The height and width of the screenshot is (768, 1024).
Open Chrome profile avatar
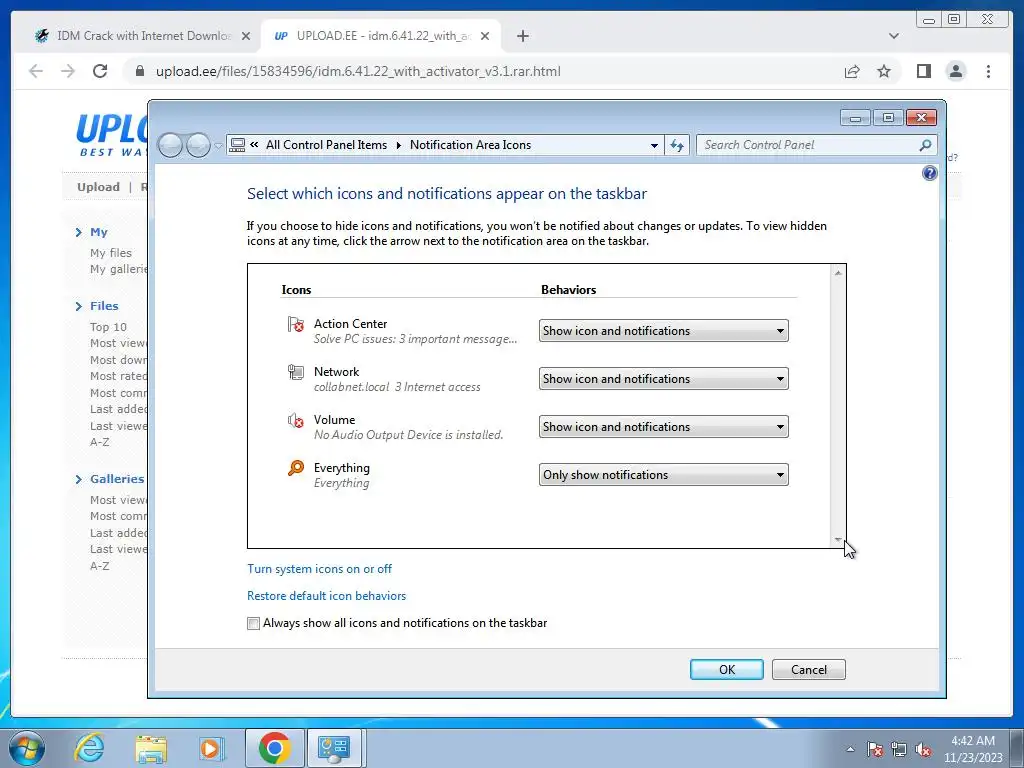pos(955,71)
